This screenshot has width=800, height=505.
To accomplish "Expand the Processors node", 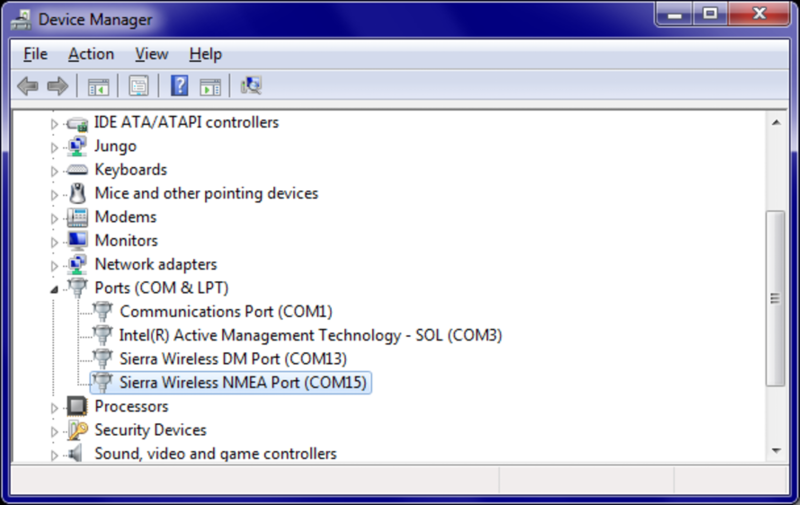I will coord(54,408).
